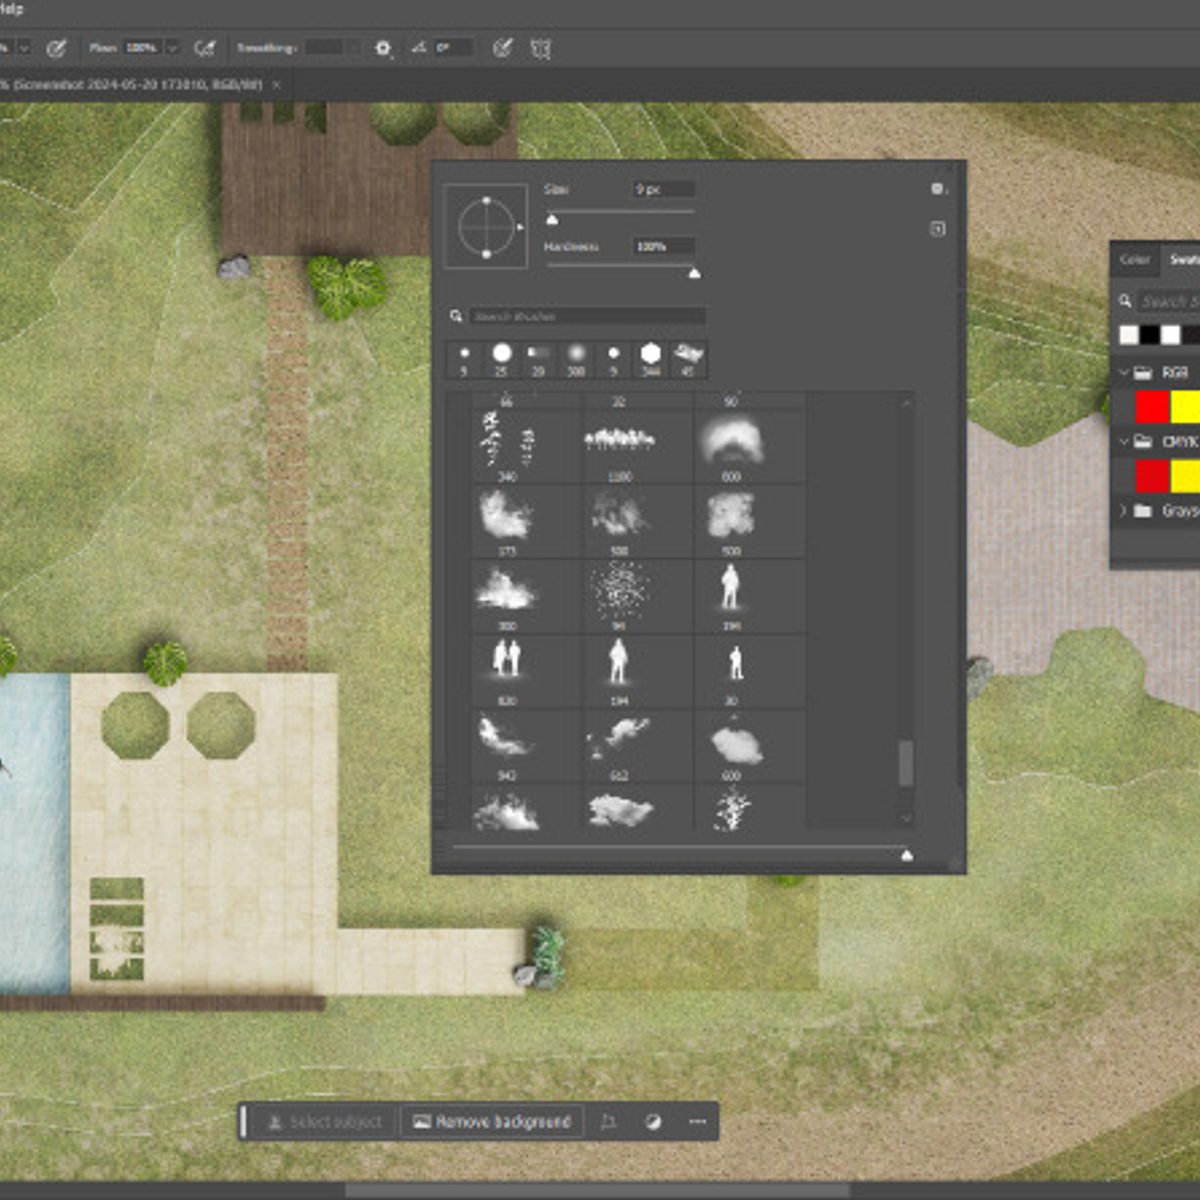Toggle pressure controls opacity button

60,46
